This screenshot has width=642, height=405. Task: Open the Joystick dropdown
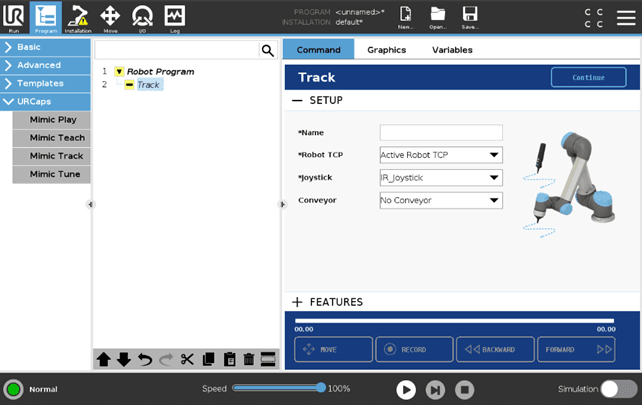point(441,178)
